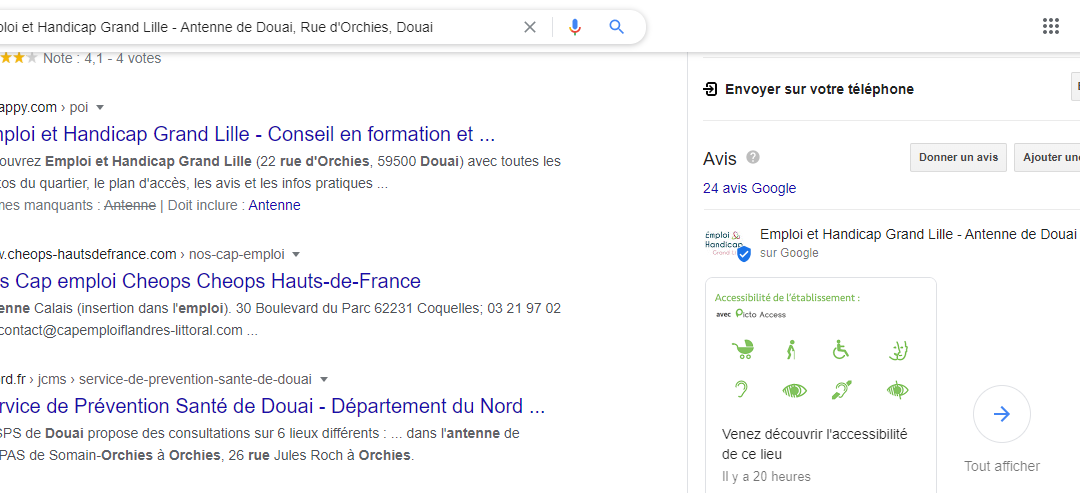Click the send-to-phone icon beside Envoyer
This screenshot has height=493, width=1080.
pyautogui.click(x=710, y=89)
